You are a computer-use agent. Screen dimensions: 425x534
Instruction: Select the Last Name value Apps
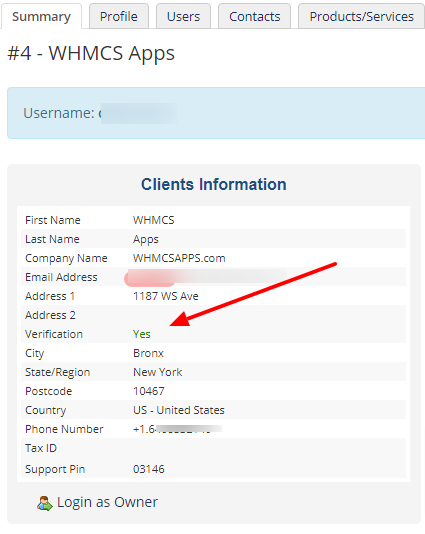pyautogui.click(x=146, y=239)
